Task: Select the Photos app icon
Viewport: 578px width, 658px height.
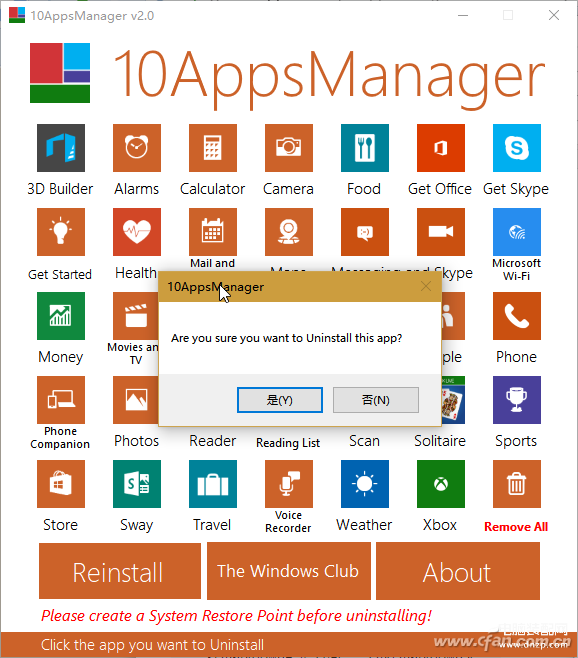Action: (136, 400)
